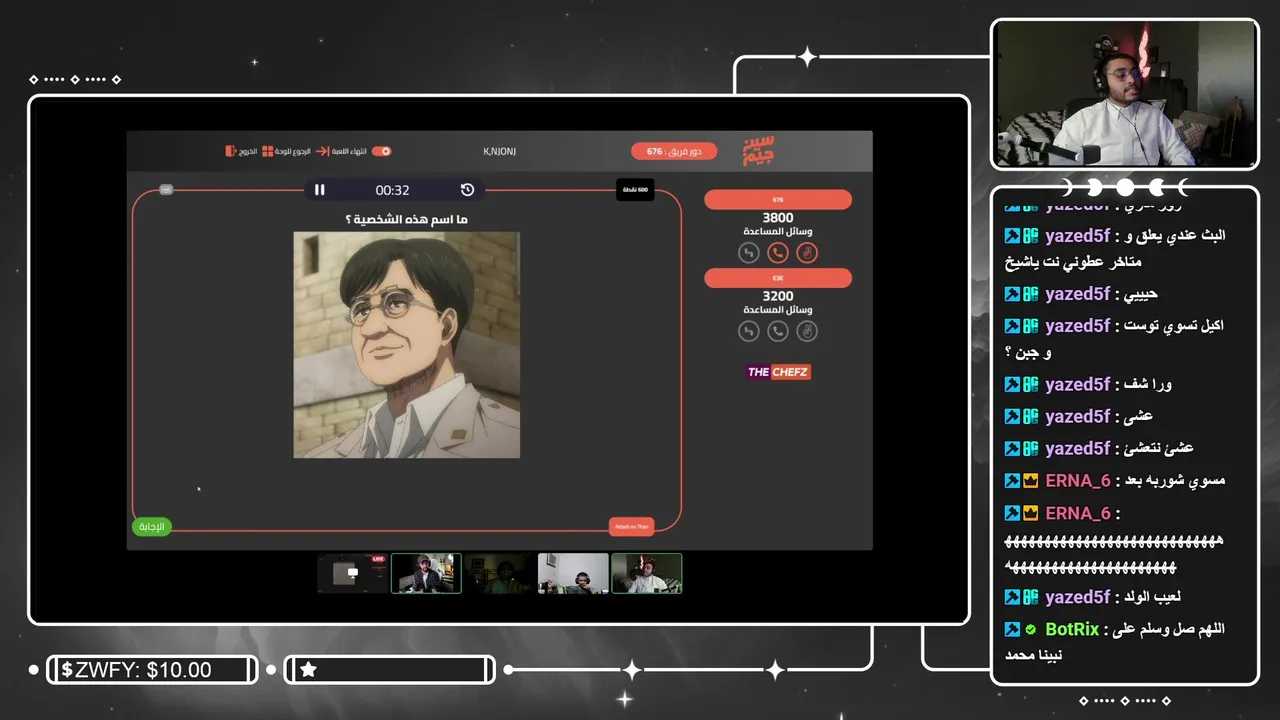Use team 676 swap lifeline
1280x720 pixels.
pyautogui.click(x=749, y=253)
